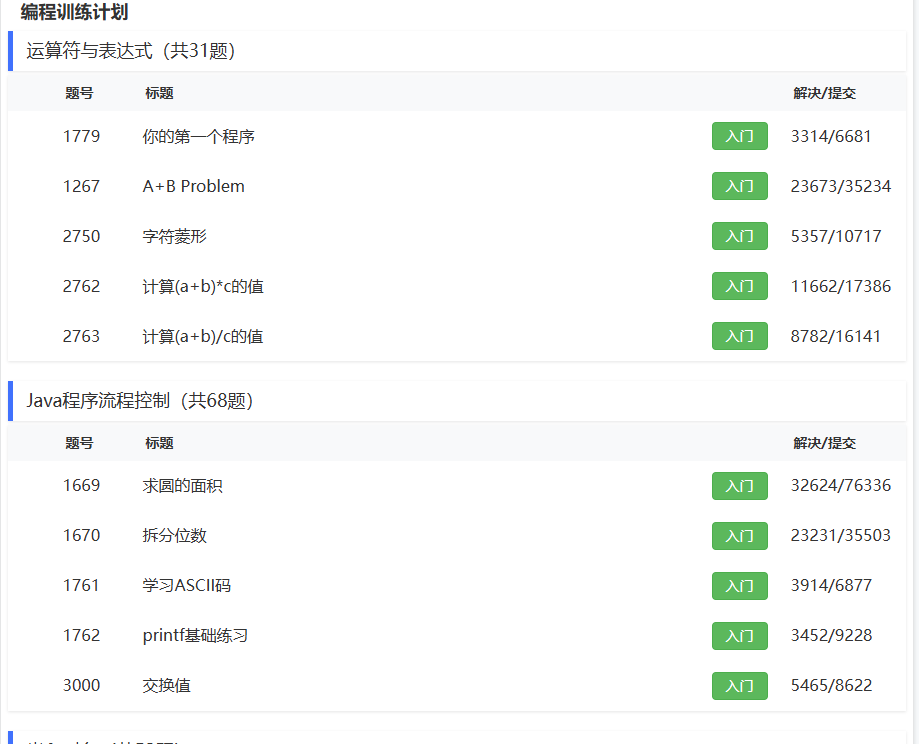
Task: Open problem titled 字符菱形
Action: [175, 236]
